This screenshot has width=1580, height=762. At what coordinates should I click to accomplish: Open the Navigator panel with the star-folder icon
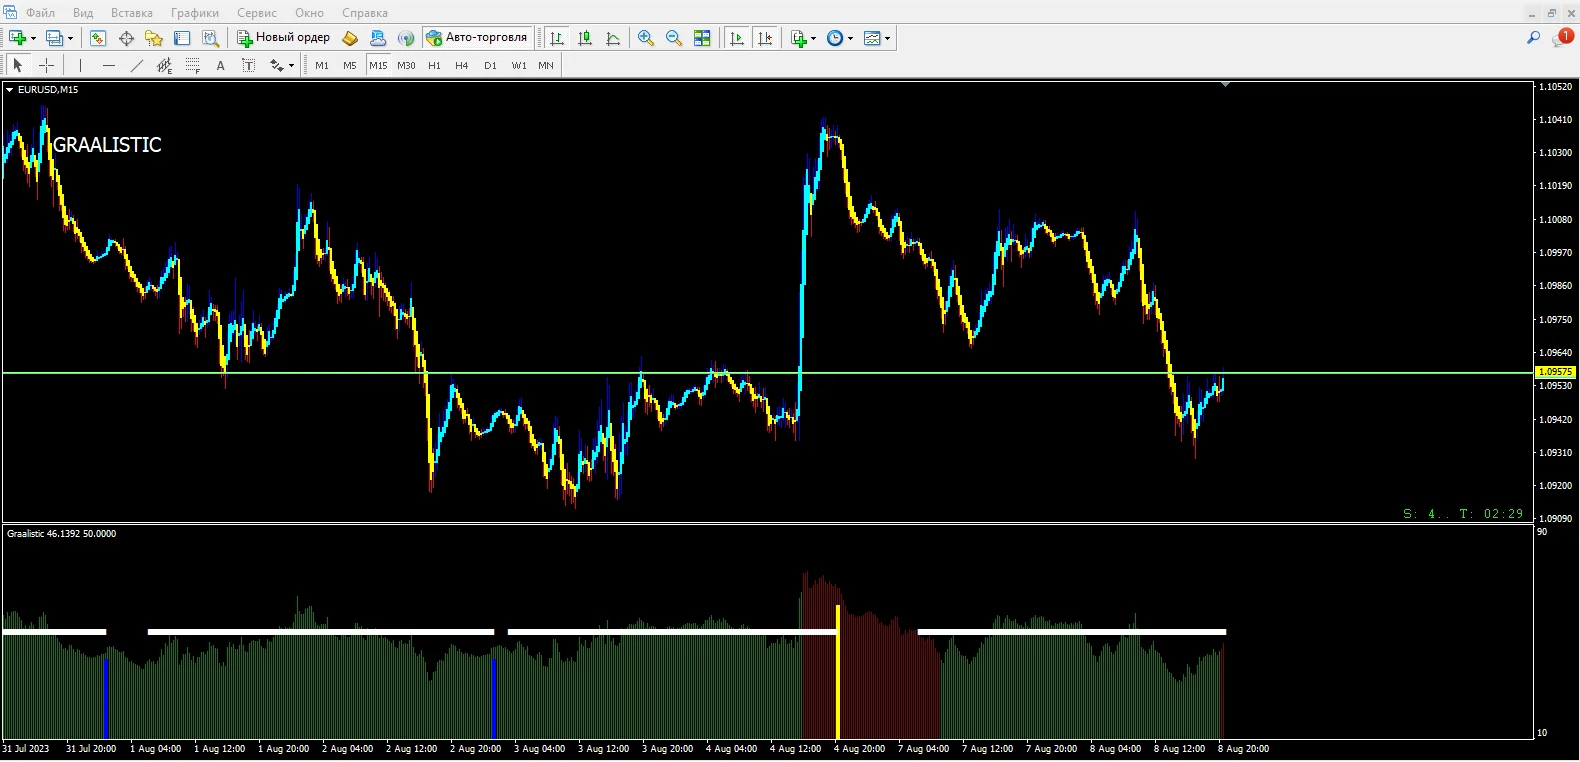[x=154, y=38]
